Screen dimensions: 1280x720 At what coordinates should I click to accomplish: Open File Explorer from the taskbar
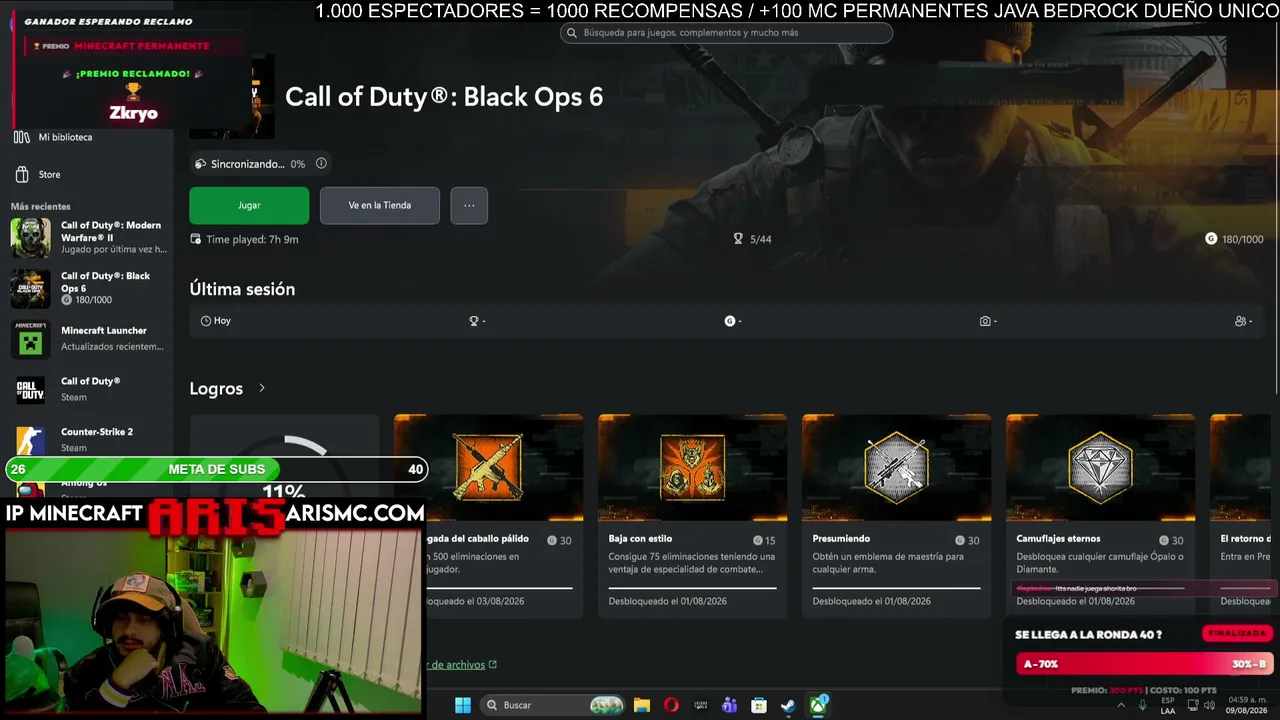point(642,705)
